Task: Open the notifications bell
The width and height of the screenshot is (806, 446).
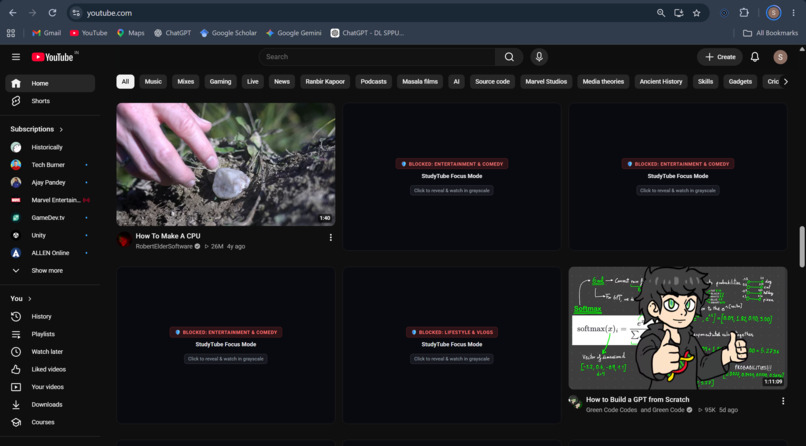Action: (x=755, y=57)
